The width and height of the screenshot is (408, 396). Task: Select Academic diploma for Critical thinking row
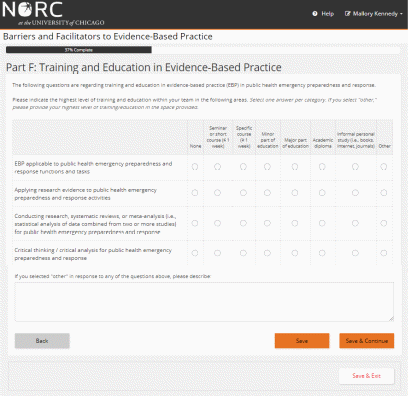pyautogui.click(x=322, y=253)
